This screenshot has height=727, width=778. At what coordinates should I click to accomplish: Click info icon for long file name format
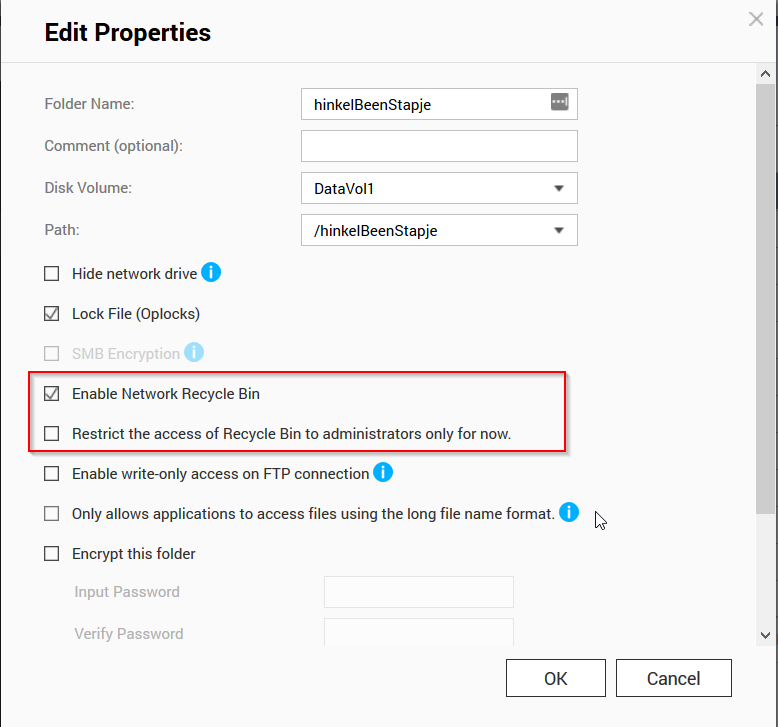[569, 513]
